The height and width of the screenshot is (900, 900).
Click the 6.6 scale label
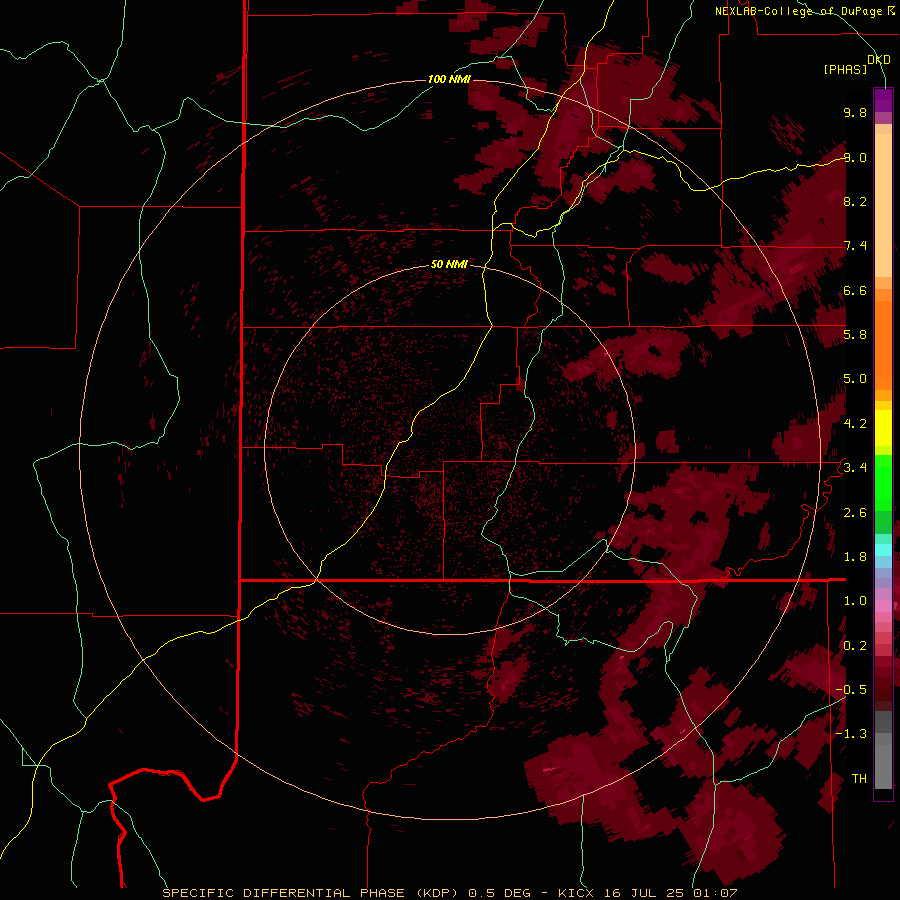pyautogui.click(x=855, y=290)
